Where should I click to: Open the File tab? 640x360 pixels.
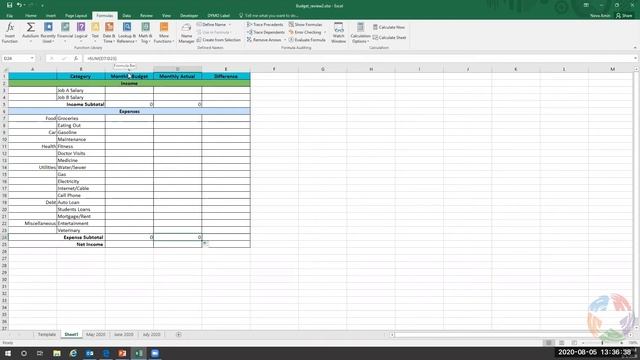pos(9,16)
